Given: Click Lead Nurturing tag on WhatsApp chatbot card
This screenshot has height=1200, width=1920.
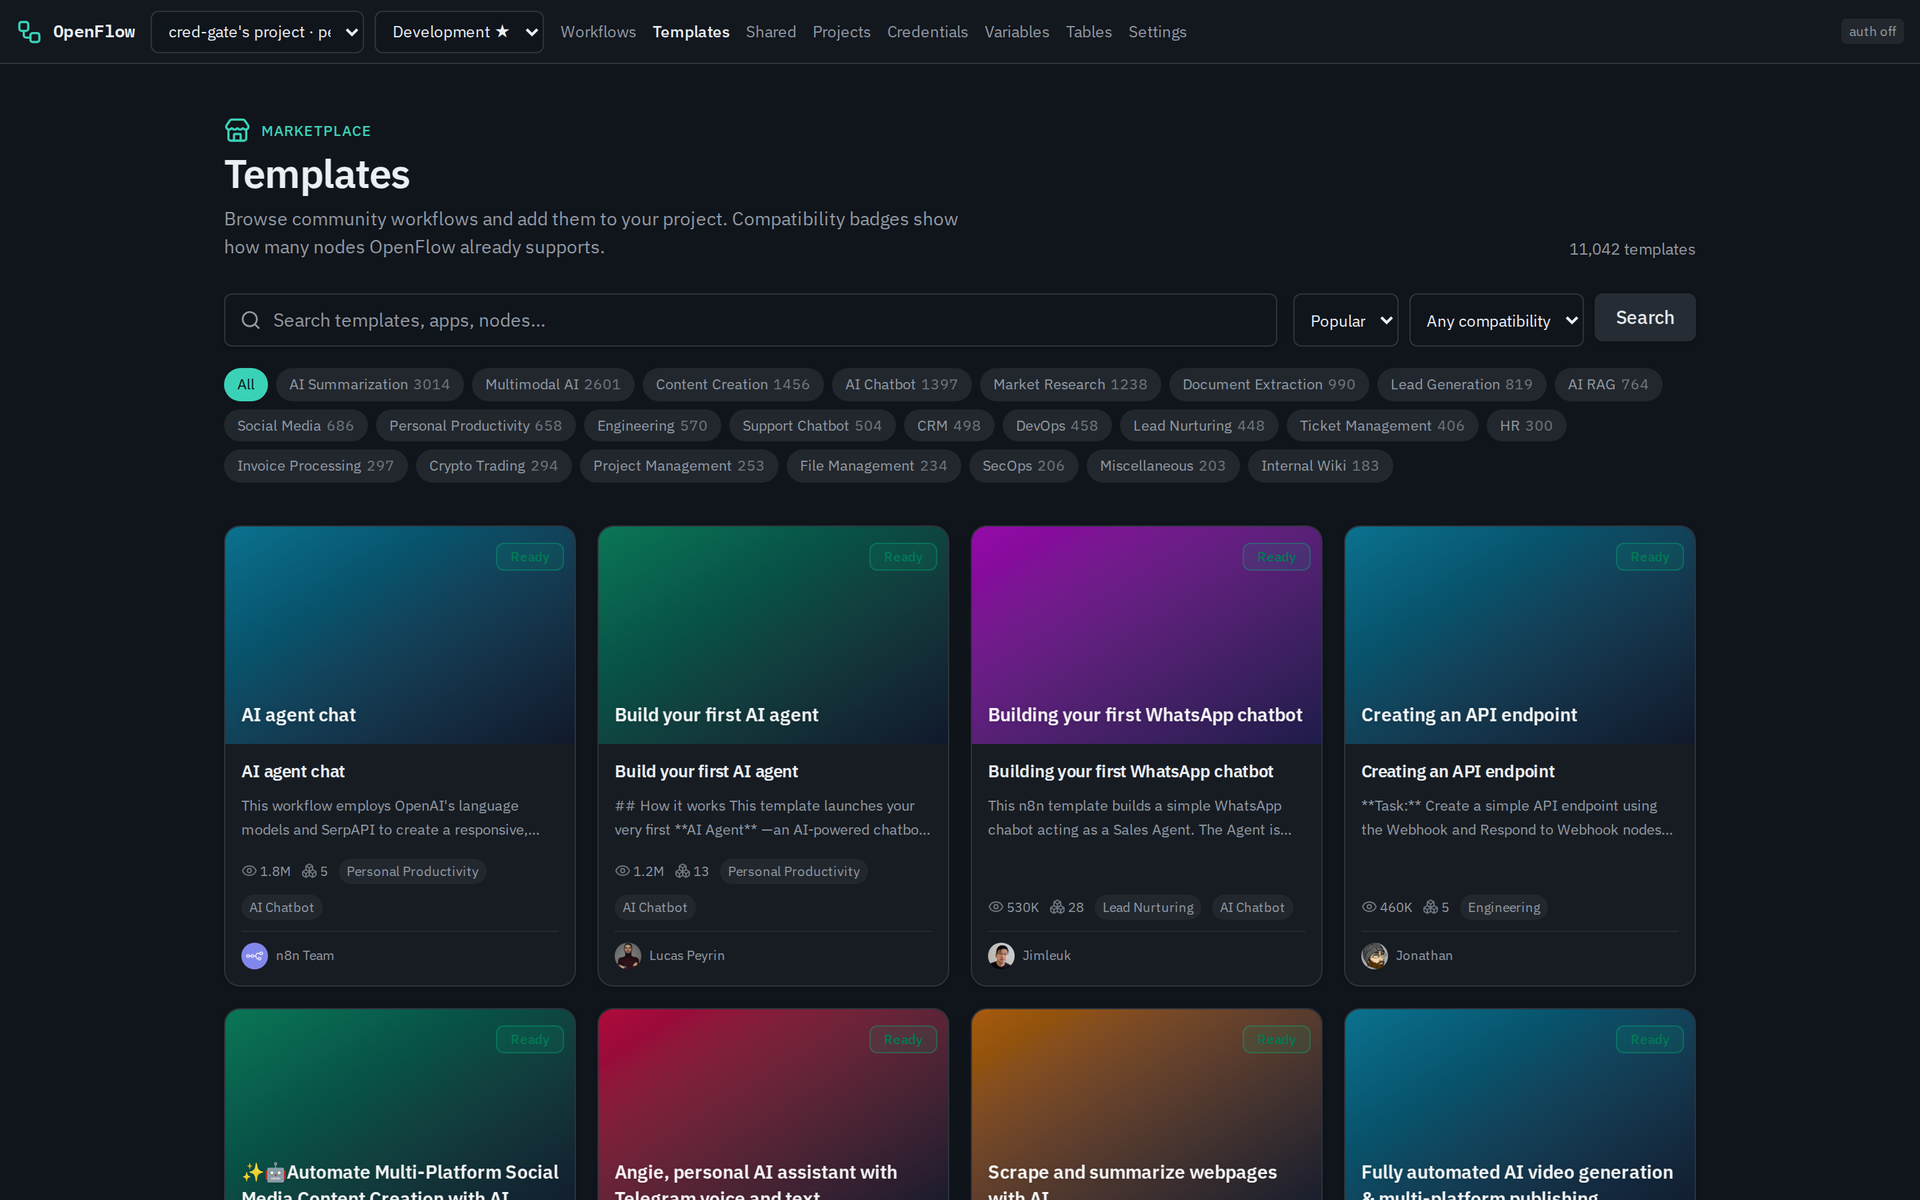Looking at the screenshot, I should pos(1148,907).
